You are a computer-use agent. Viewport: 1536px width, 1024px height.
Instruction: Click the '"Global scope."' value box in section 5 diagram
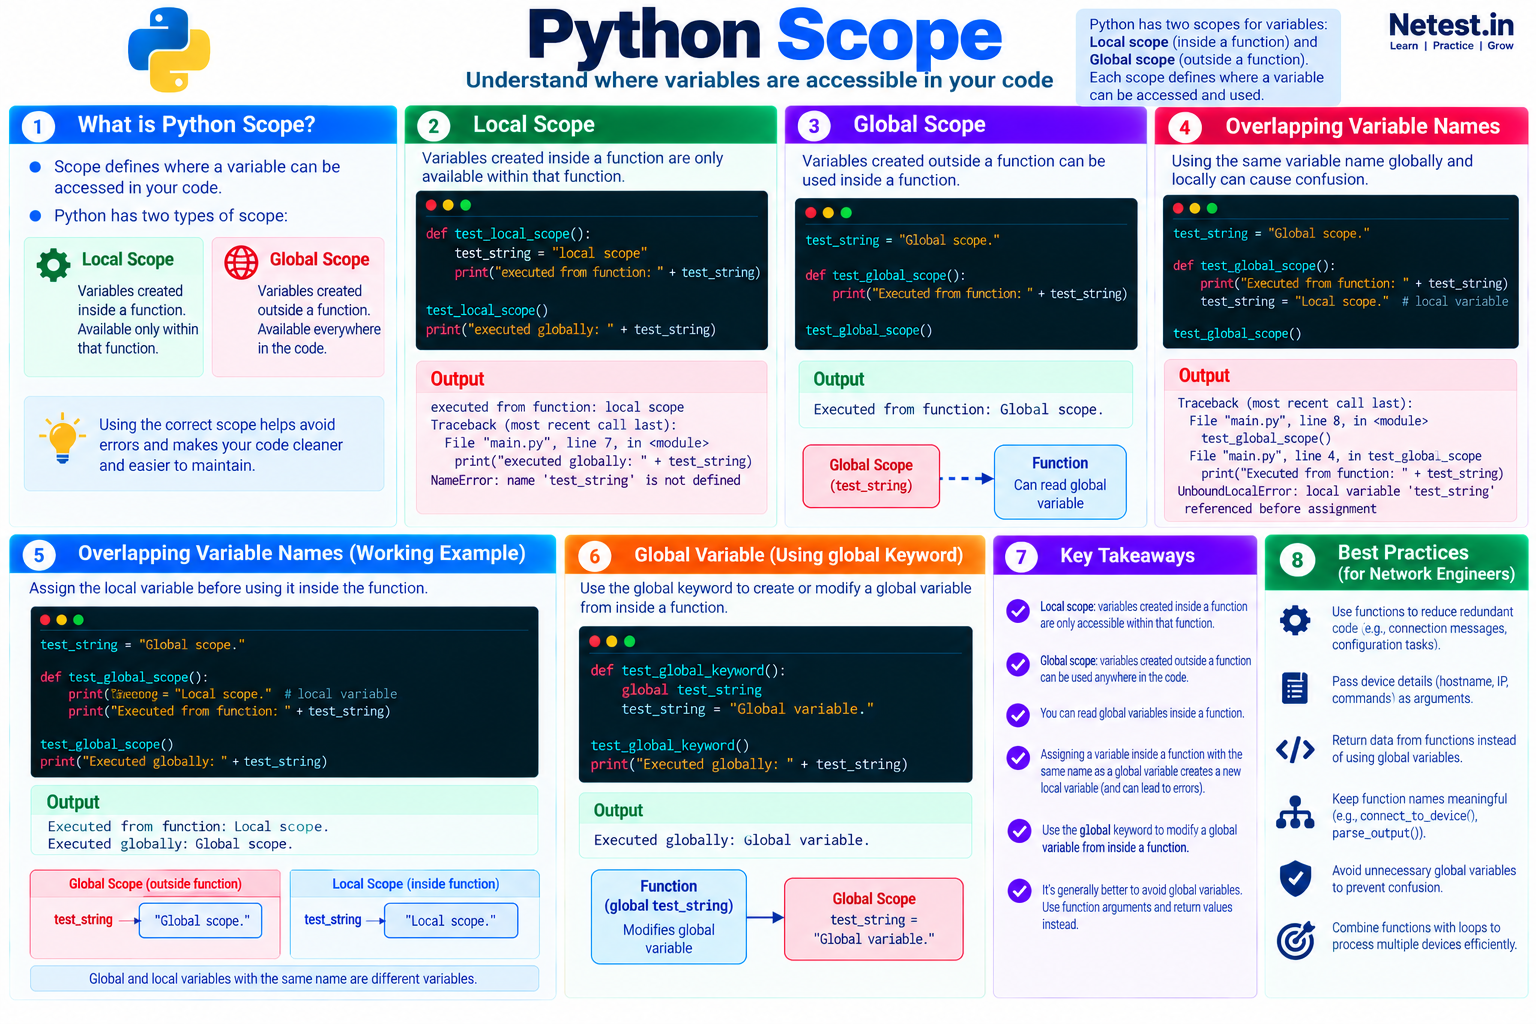pyautogui.click(x=201, y=921)
